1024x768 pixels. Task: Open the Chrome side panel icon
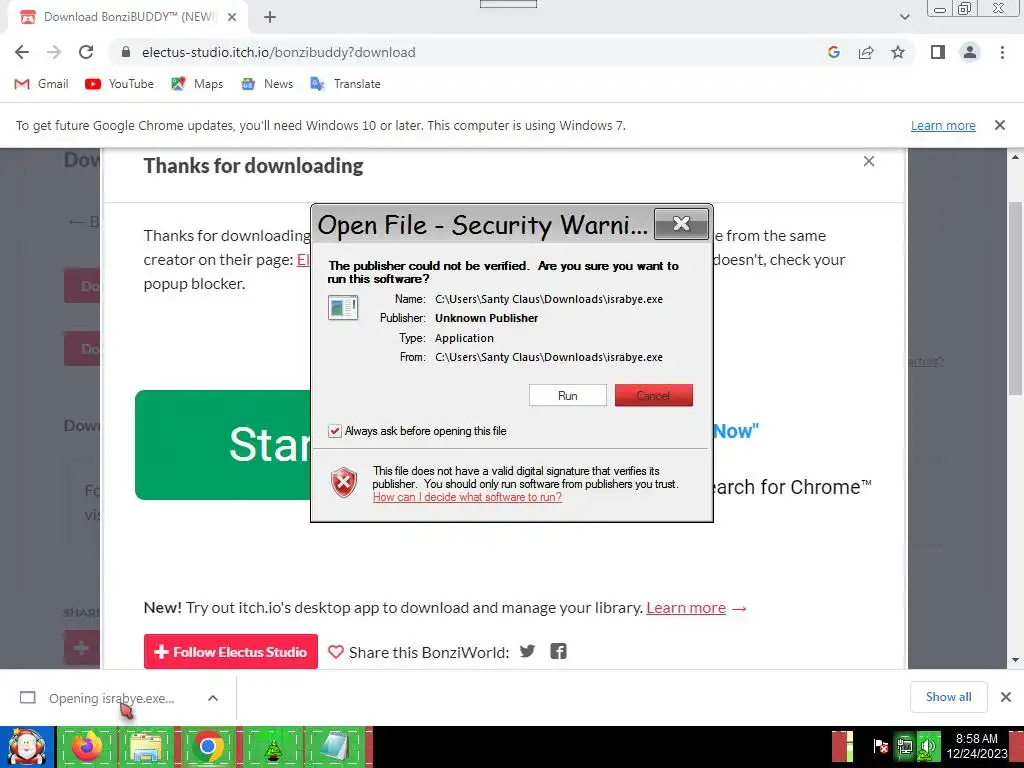938,52
